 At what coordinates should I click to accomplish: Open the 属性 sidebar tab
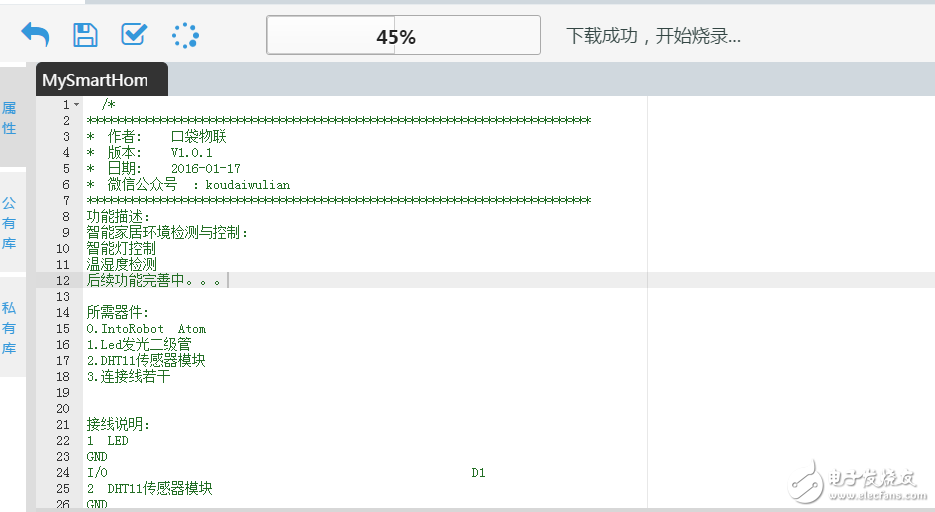[x=9, y=118]
